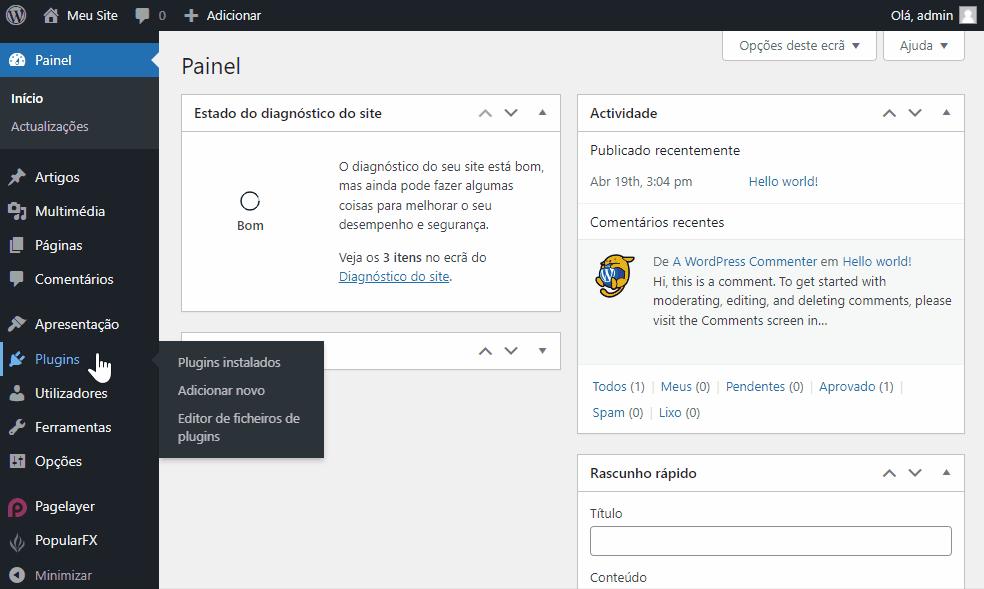984x589 pixels.
Task: Click the PopularFX flame icon
Action: (x=17, y=541)
